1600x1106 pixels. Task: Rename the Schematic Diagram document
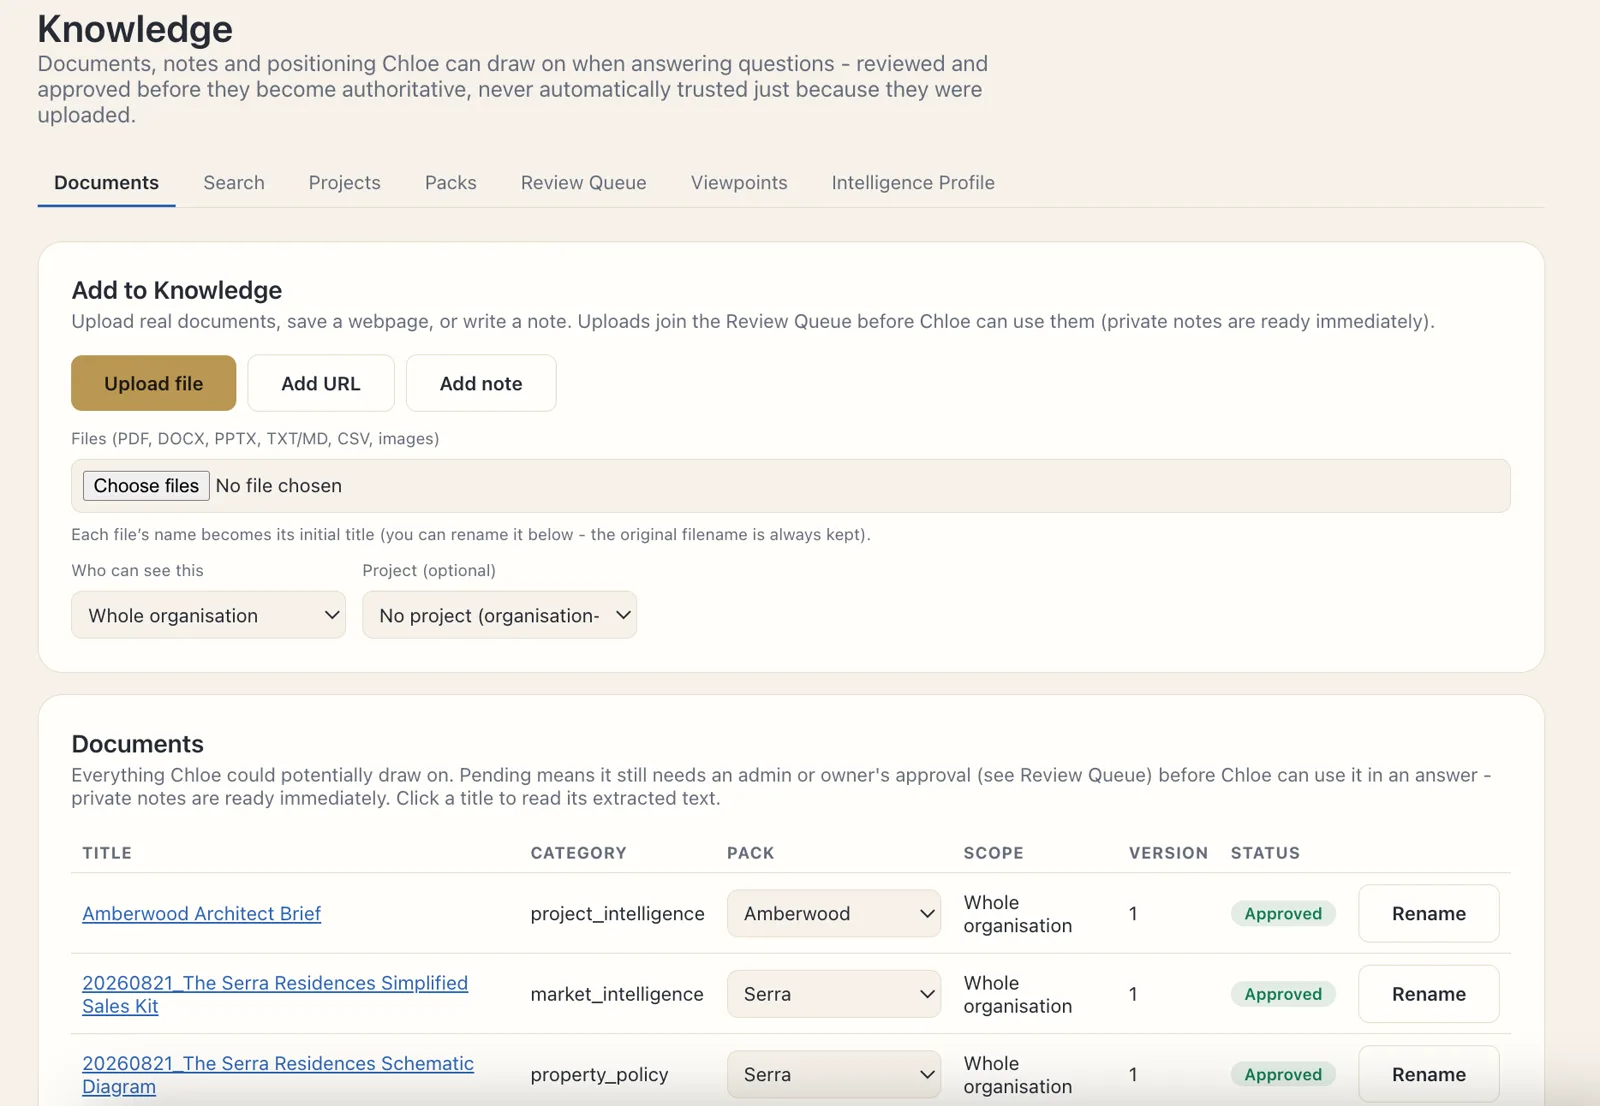[x=1428, y=1074]
